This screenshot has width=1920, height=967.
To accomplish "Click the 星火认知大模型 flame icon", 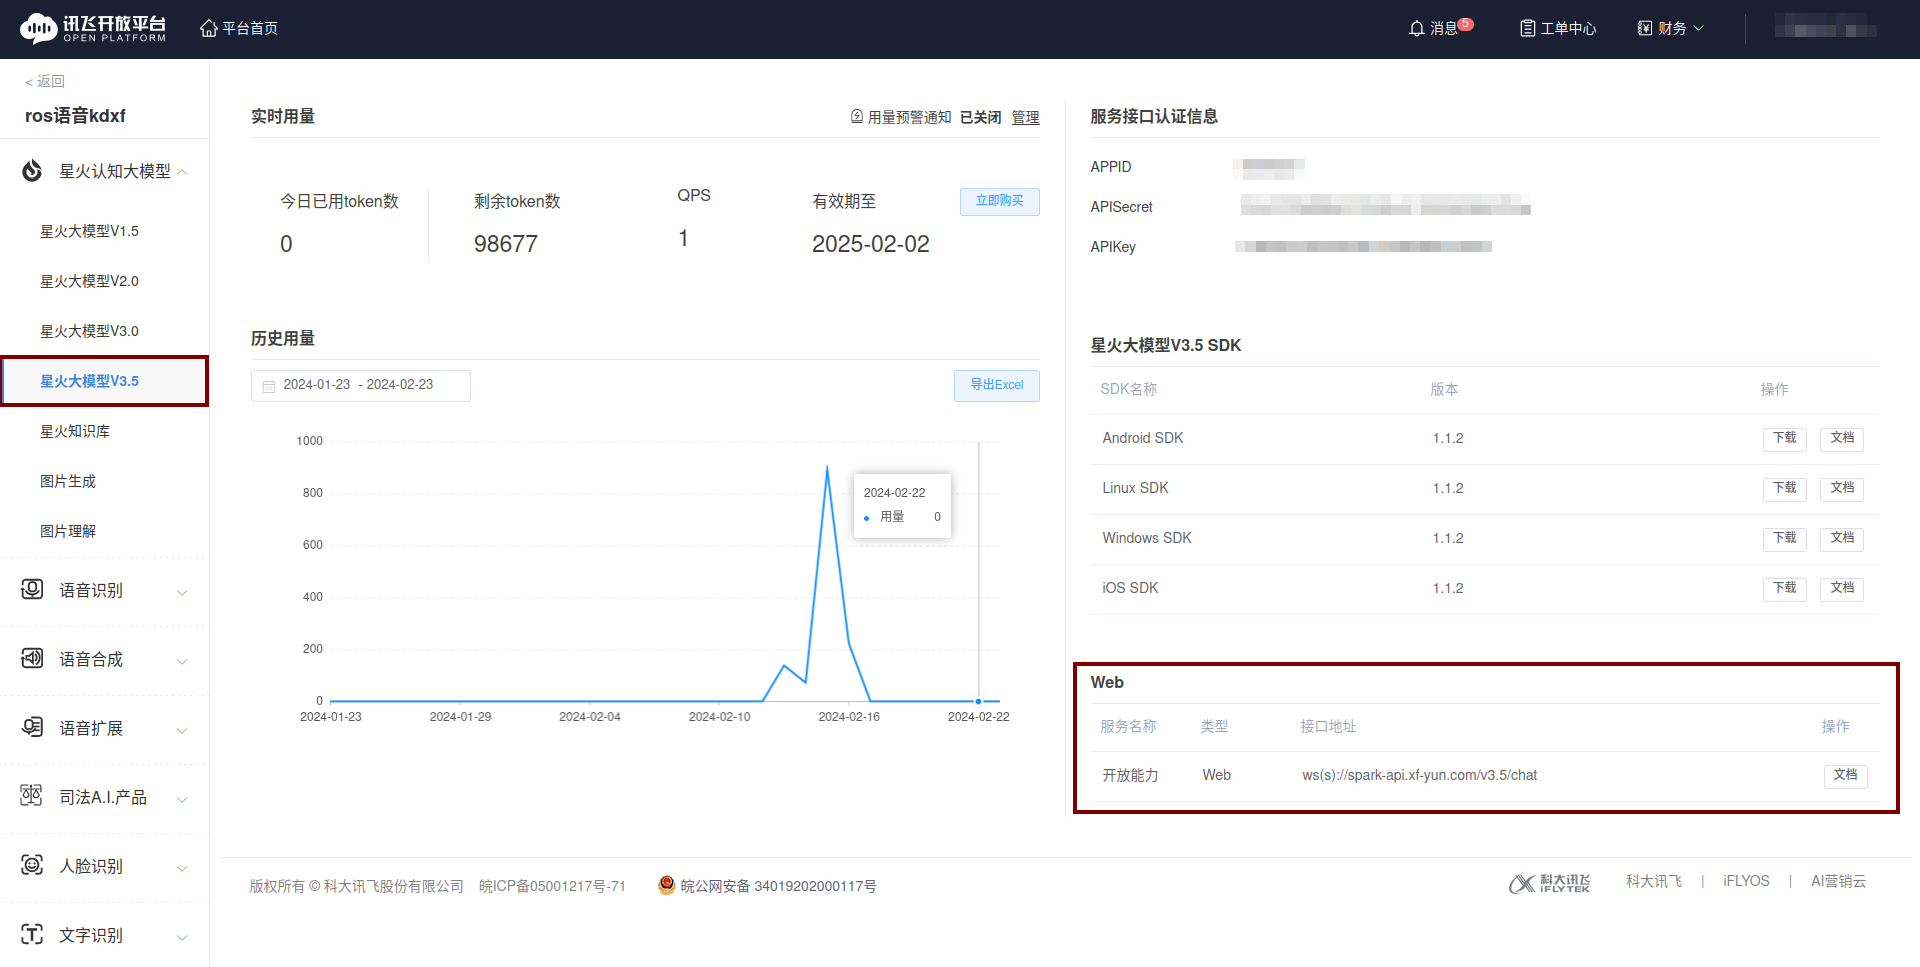I will pyautogui.click(x=32, y=171).
